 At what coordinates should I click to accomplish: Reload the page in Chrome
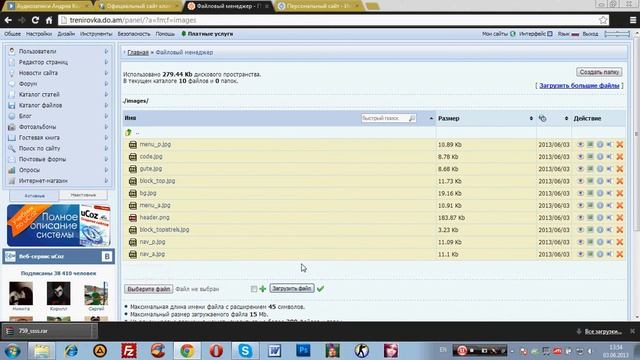click(35, 20)
